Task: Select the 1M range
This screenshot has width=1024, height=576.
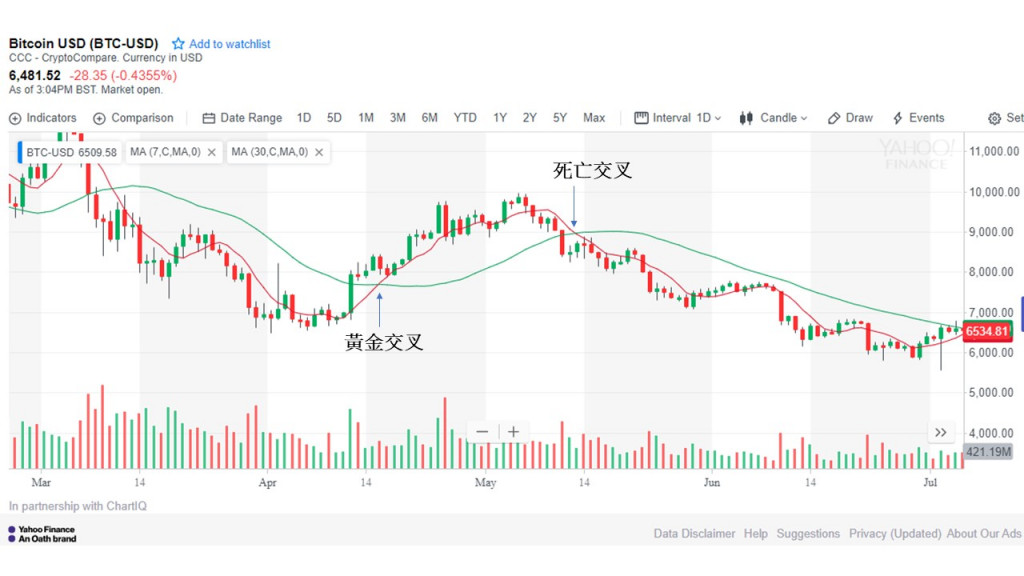Action: point(366,118)
